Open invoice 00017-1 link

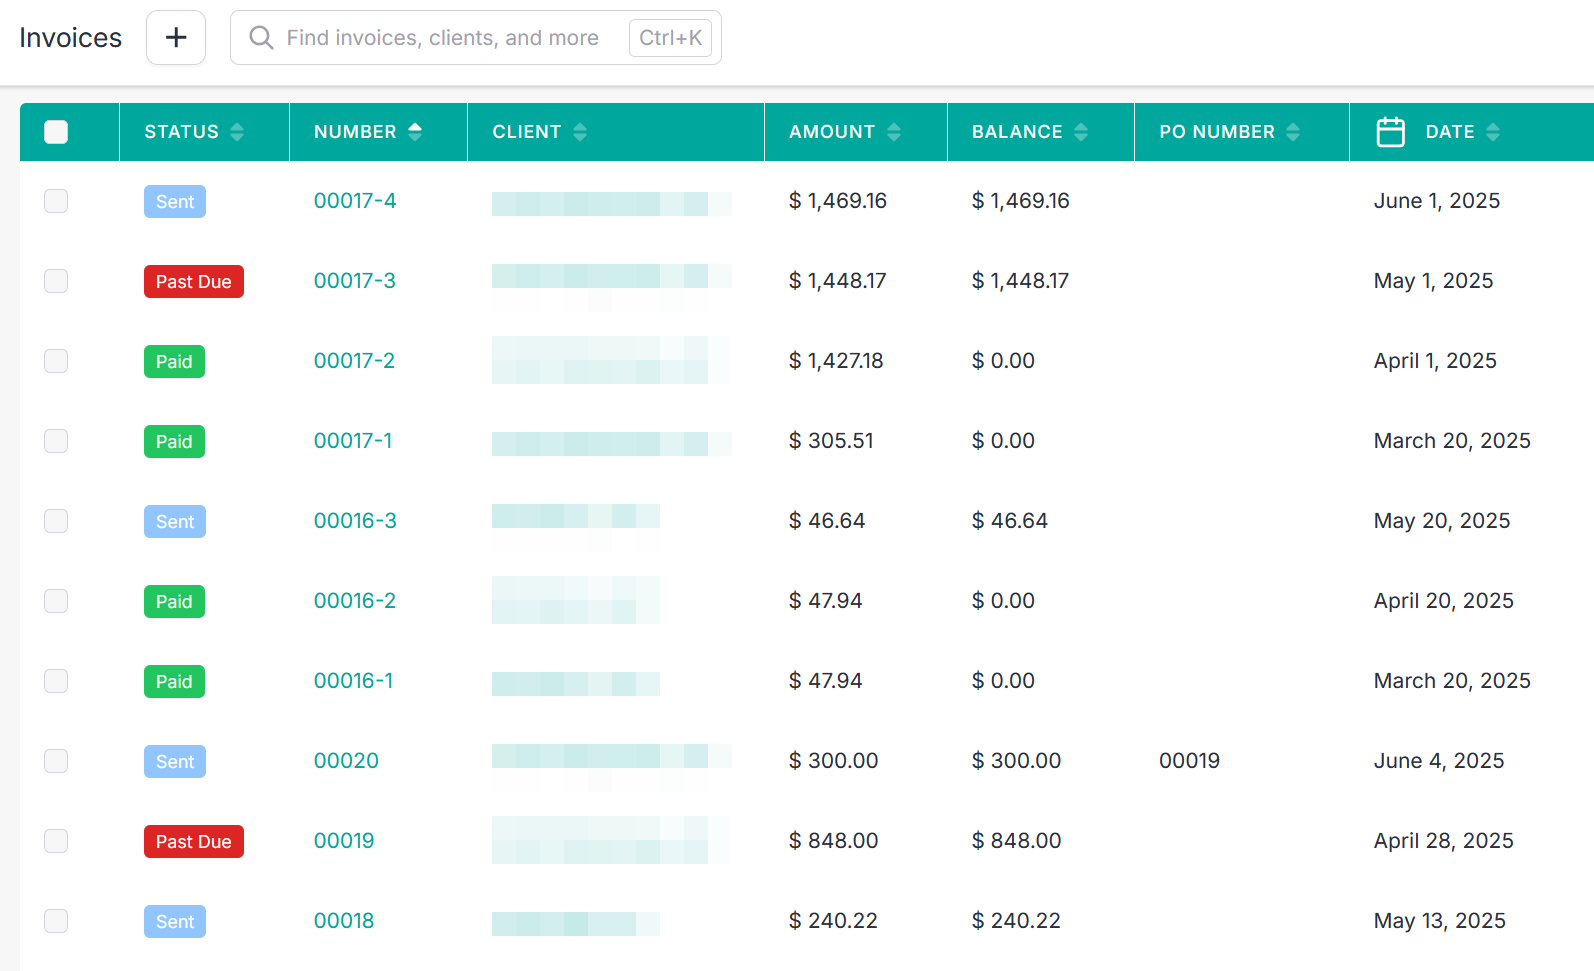pos(353,441)
